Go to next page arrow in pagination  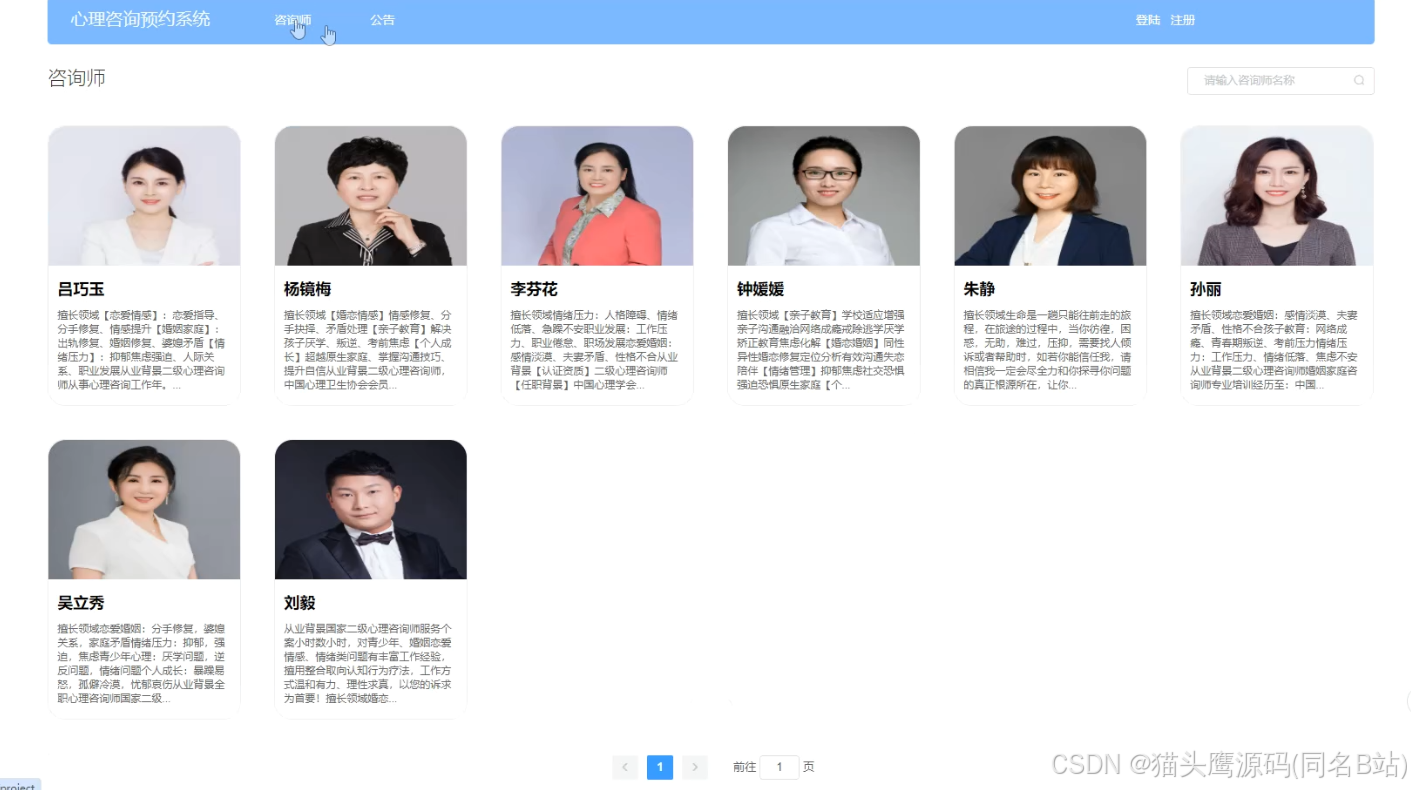pos(694,767)
